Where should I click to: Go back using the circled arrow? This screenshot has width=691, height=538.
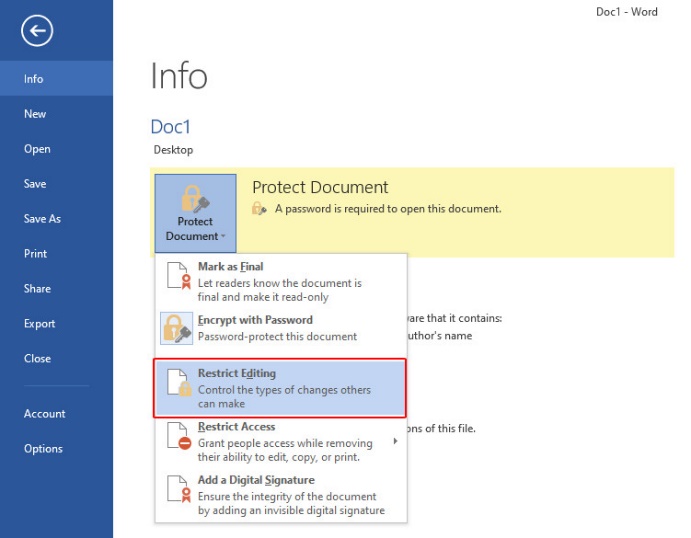[x=37, y=30]
